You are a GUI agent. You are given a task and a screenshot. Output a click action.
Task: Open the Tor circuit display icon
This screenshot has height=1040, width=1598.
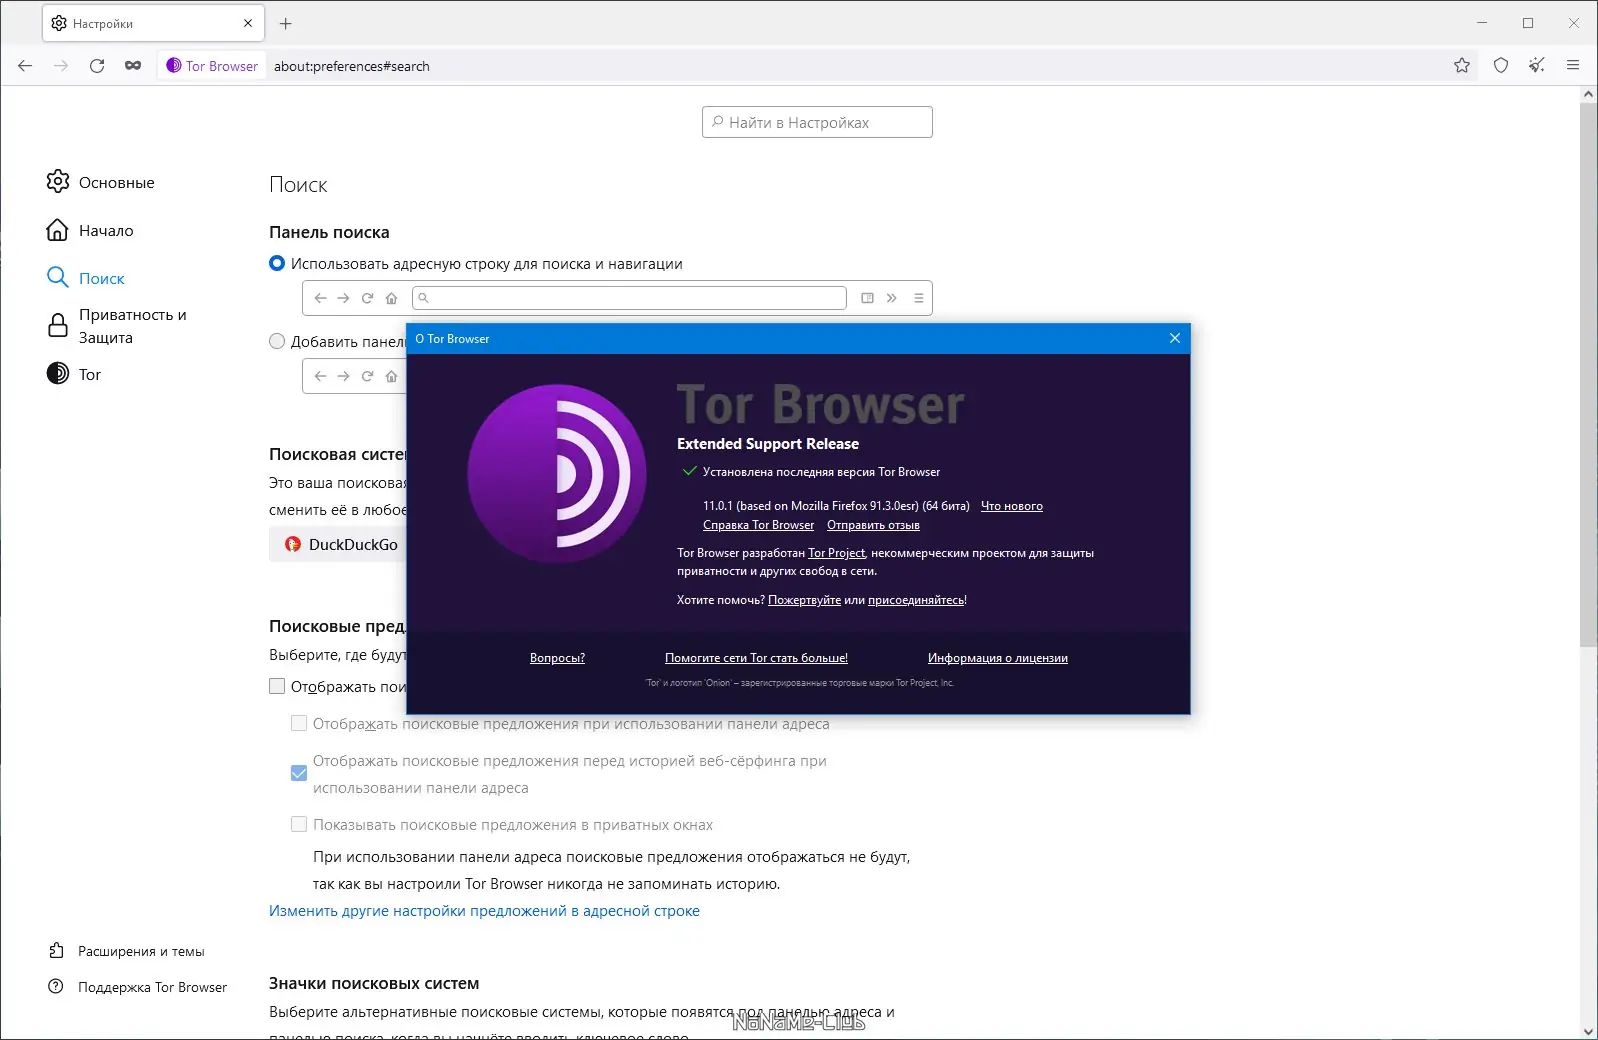tap(133, 66)
